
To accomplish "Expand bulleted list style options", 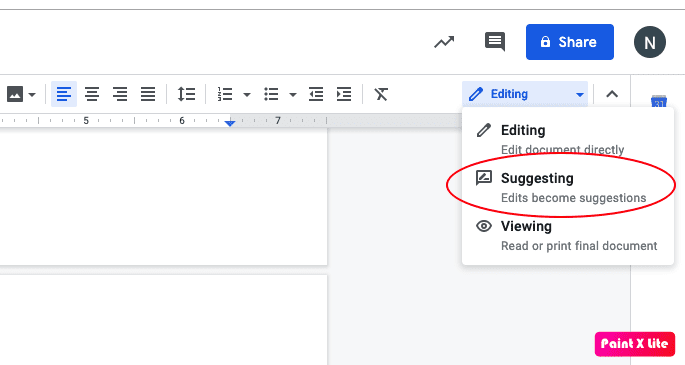I will pos(293,94).
